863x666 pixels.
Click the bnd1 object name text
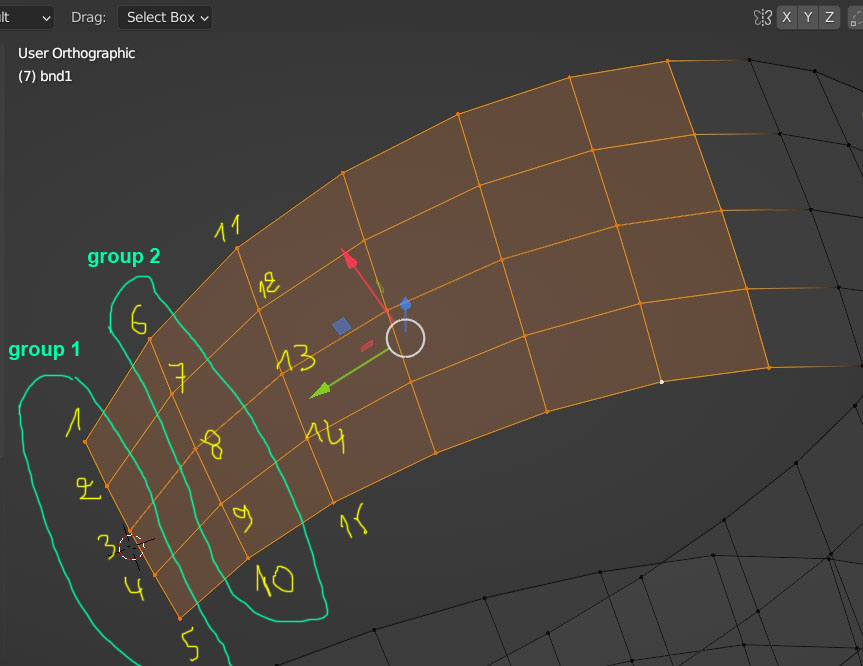point(44,75)
